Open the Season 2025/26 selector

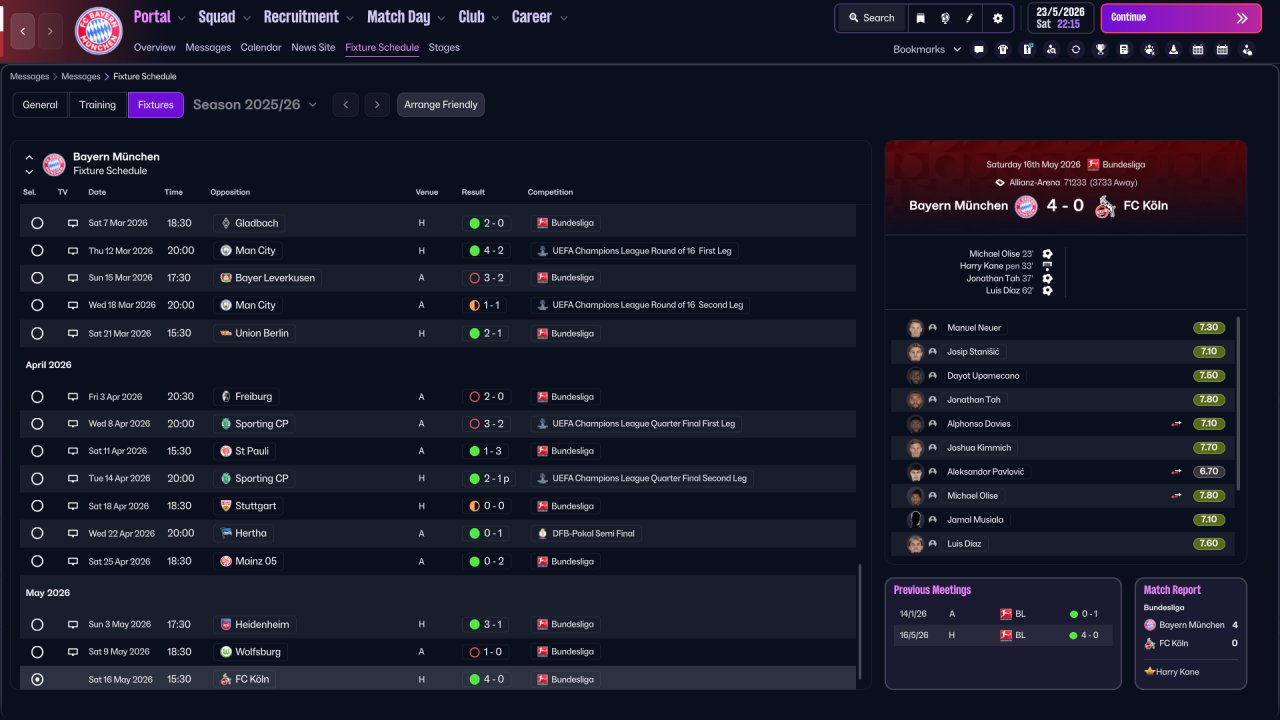pyautogui.click(x=255, y=105)
